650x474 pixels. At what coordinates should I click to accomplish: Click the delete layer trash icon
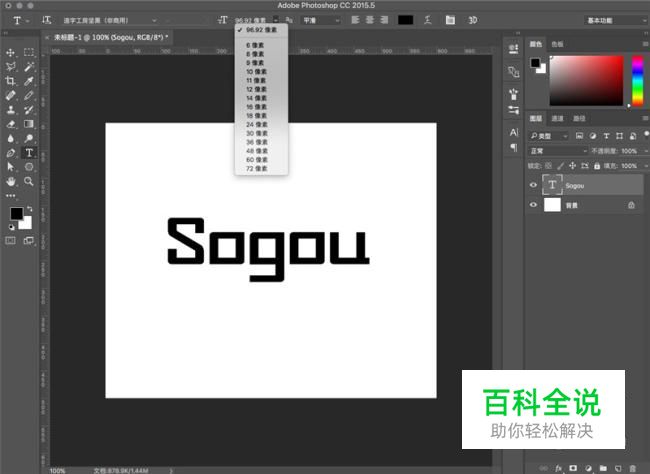click(633, 468)
